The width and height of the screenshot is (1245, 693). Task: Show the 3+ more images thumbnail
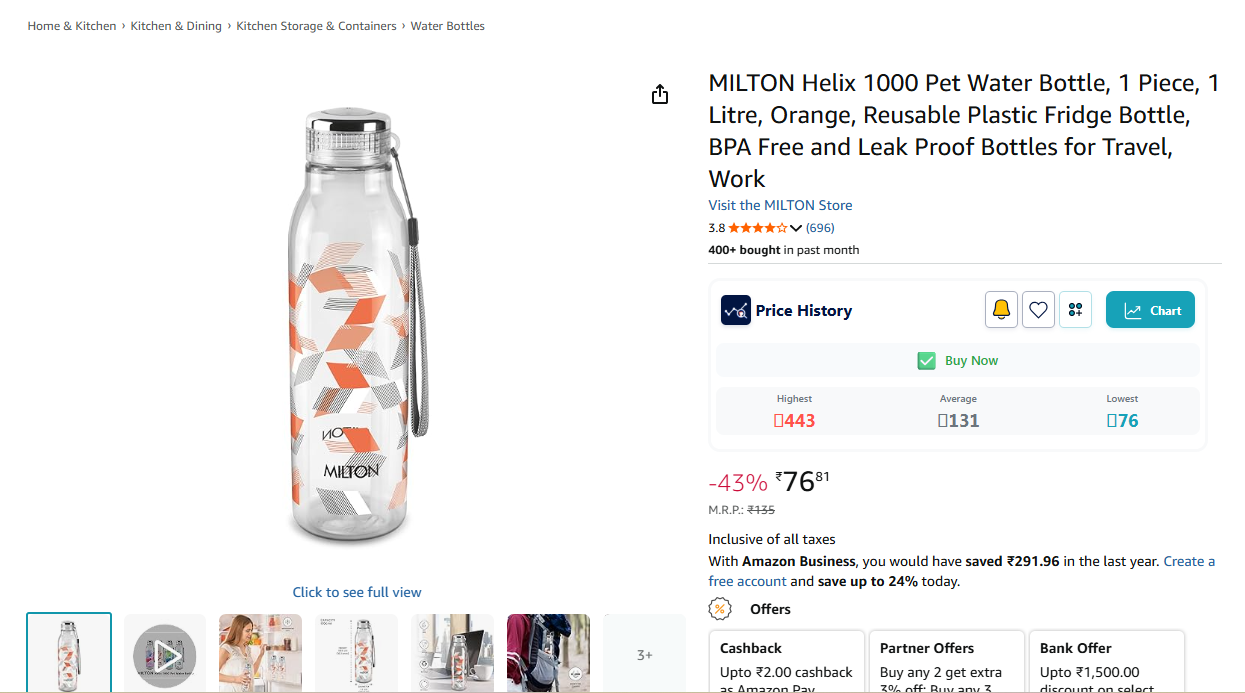tap(645, 655)
